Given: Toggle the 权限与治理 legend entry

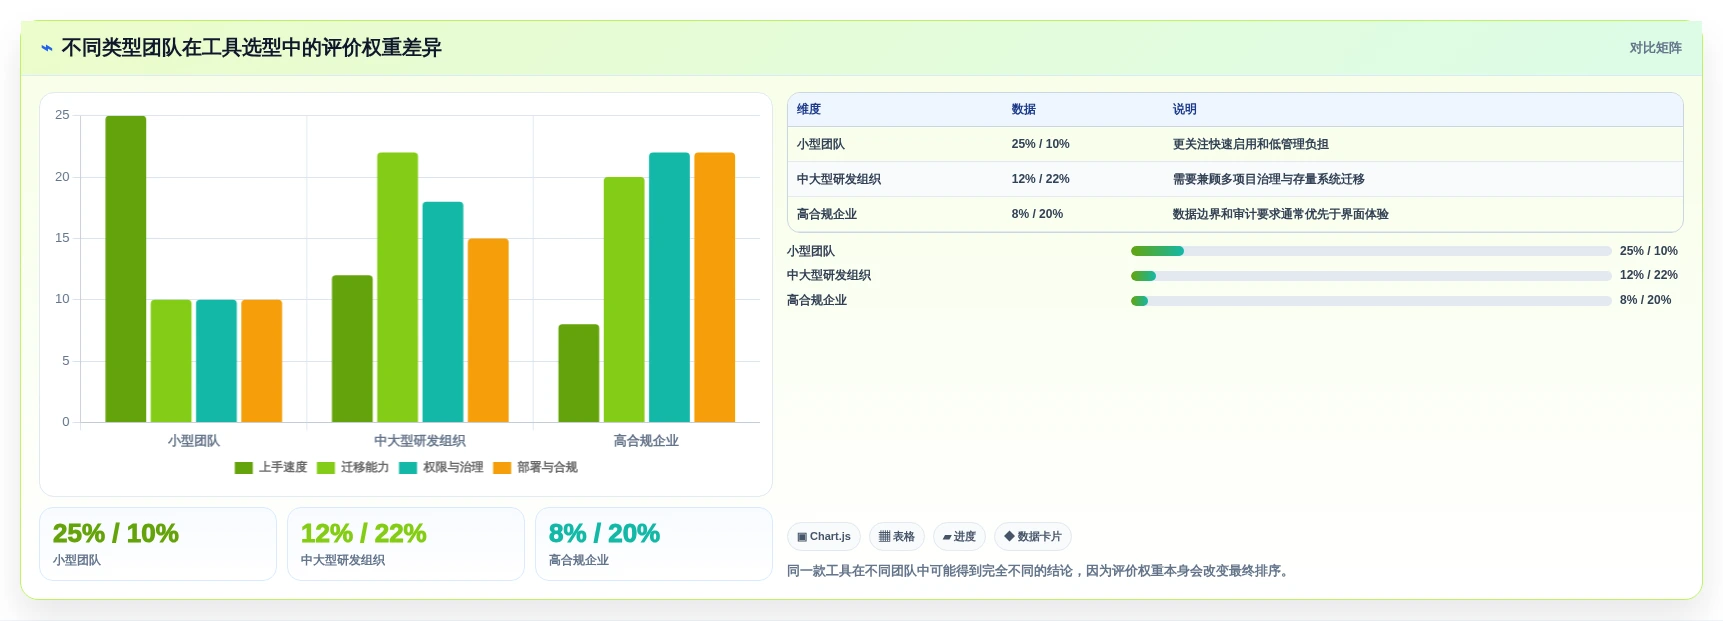Looking at the screenshot, I should tap(441, 467).
